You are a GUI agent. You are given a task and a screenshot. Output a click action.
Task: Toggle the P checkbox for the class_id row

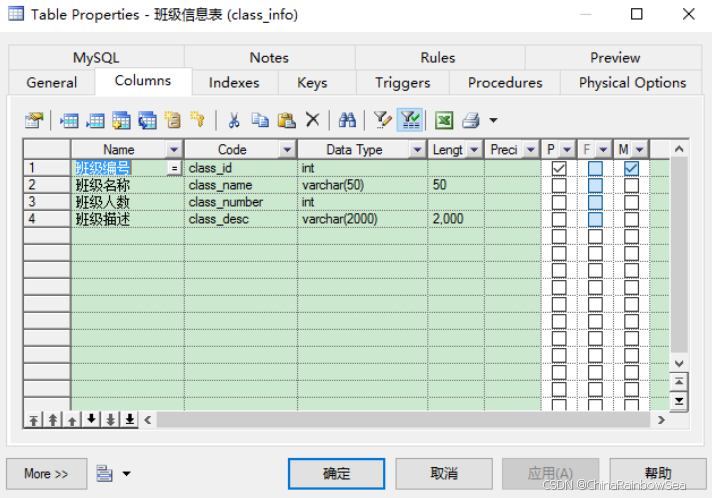tap(559, 168)
